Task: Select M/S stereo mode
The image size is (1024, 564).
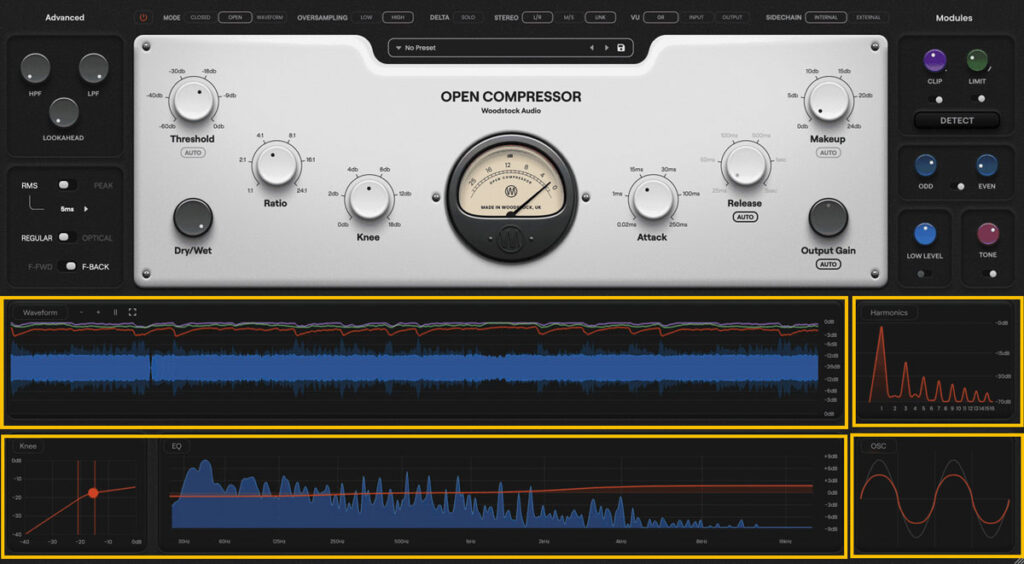Action: [569, 18]
